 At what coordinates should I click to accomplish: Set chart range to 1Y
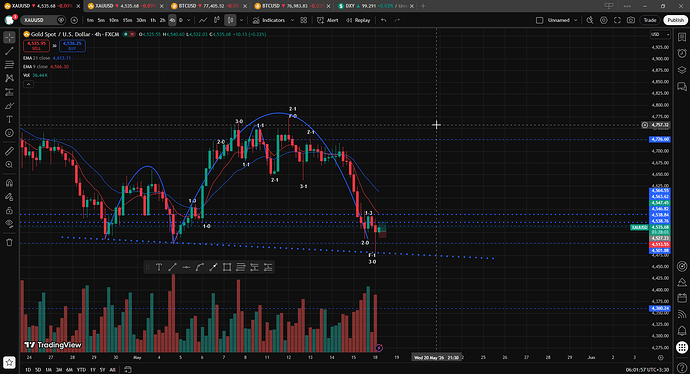(93, 370)
